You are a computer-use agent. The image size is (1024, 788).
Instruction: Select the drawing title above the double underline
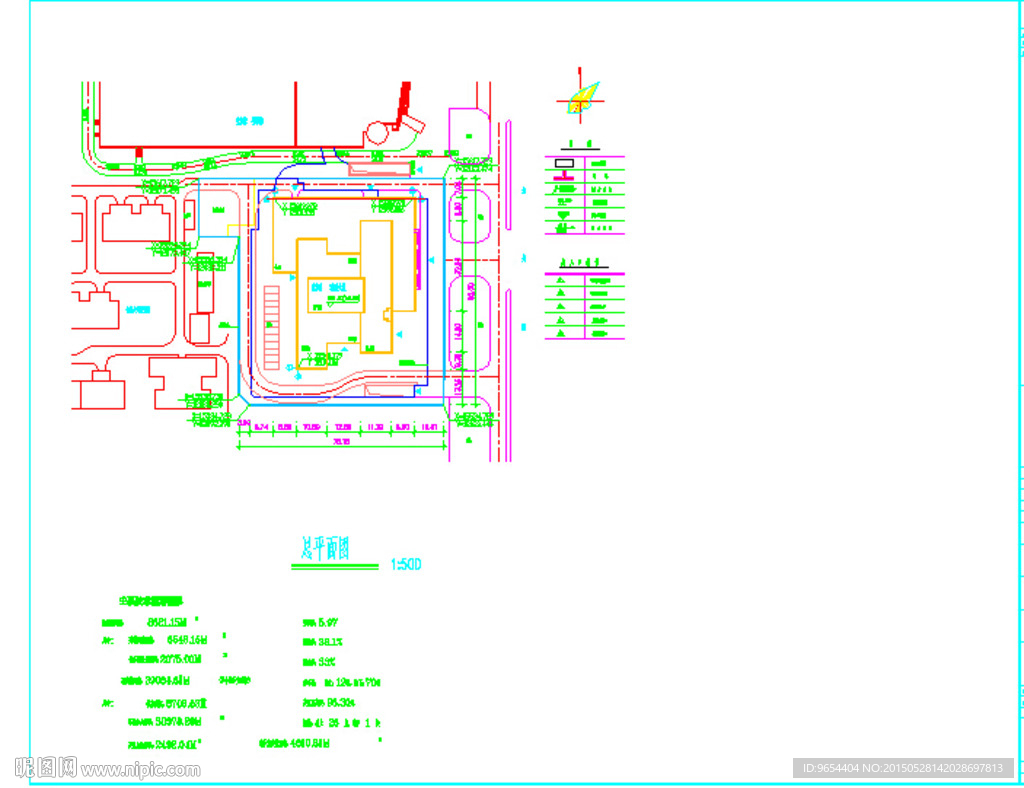click(x=326, y=548)
